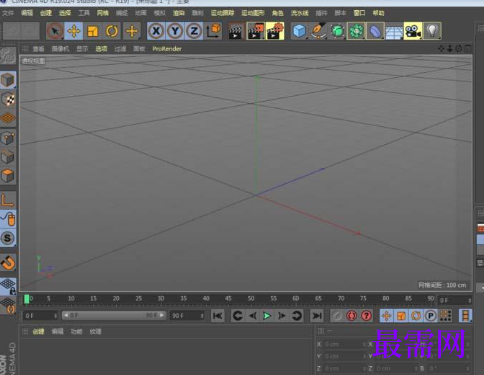Open the Pen spline tool

pyautogui.click(x=318, y=31)
